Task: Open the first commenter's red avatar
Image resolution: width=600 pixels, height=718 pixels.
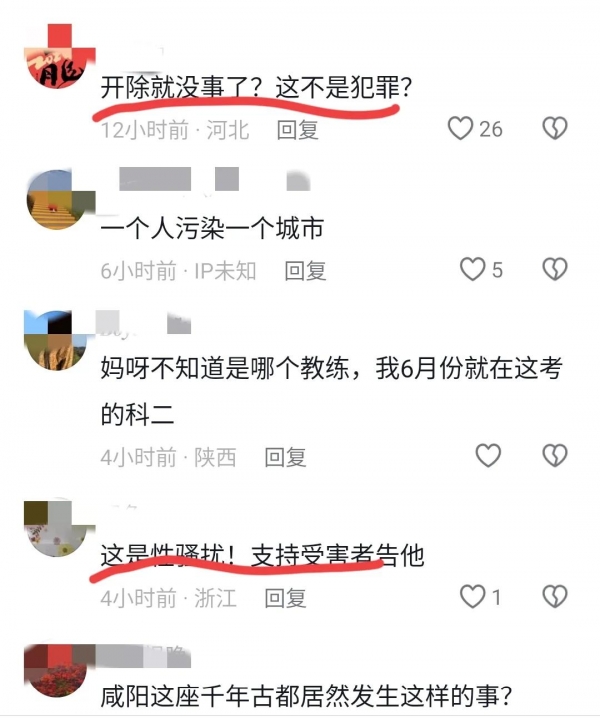Action: coord(57,57)
